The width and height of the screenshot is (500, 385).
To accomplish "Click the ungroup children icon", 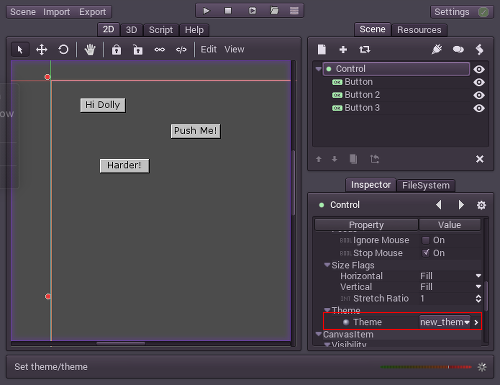I will (x=181, y=50).
